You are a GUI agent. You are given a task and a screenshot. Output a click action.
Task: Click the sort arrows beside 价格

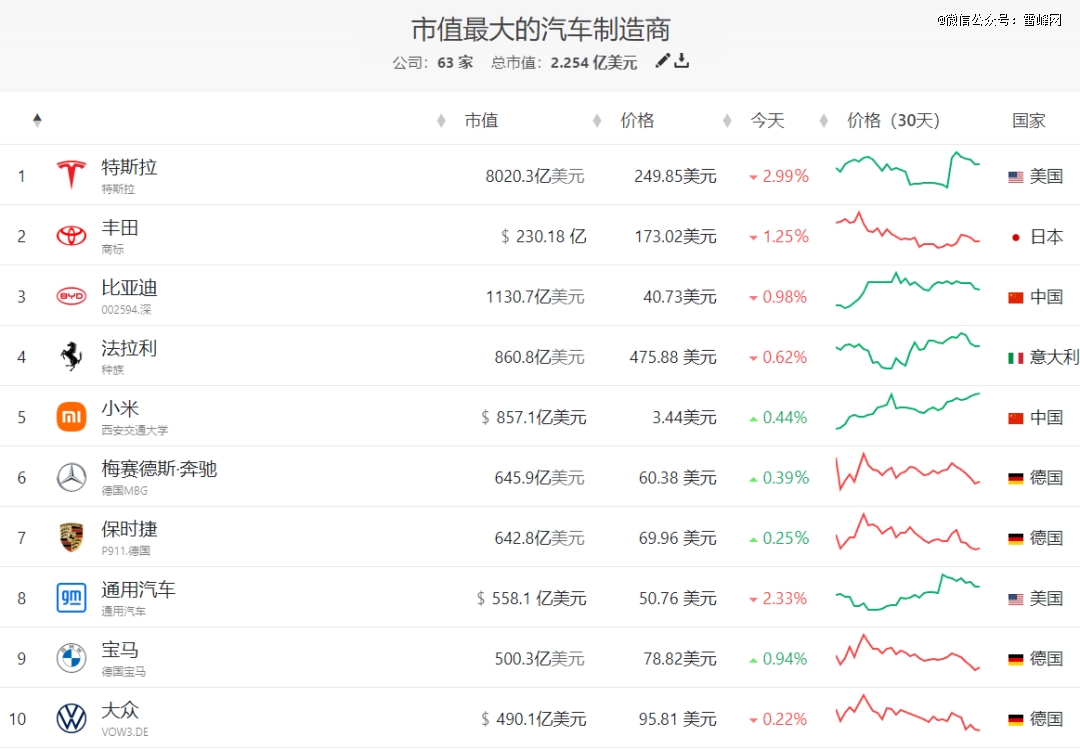coord(597,121)
